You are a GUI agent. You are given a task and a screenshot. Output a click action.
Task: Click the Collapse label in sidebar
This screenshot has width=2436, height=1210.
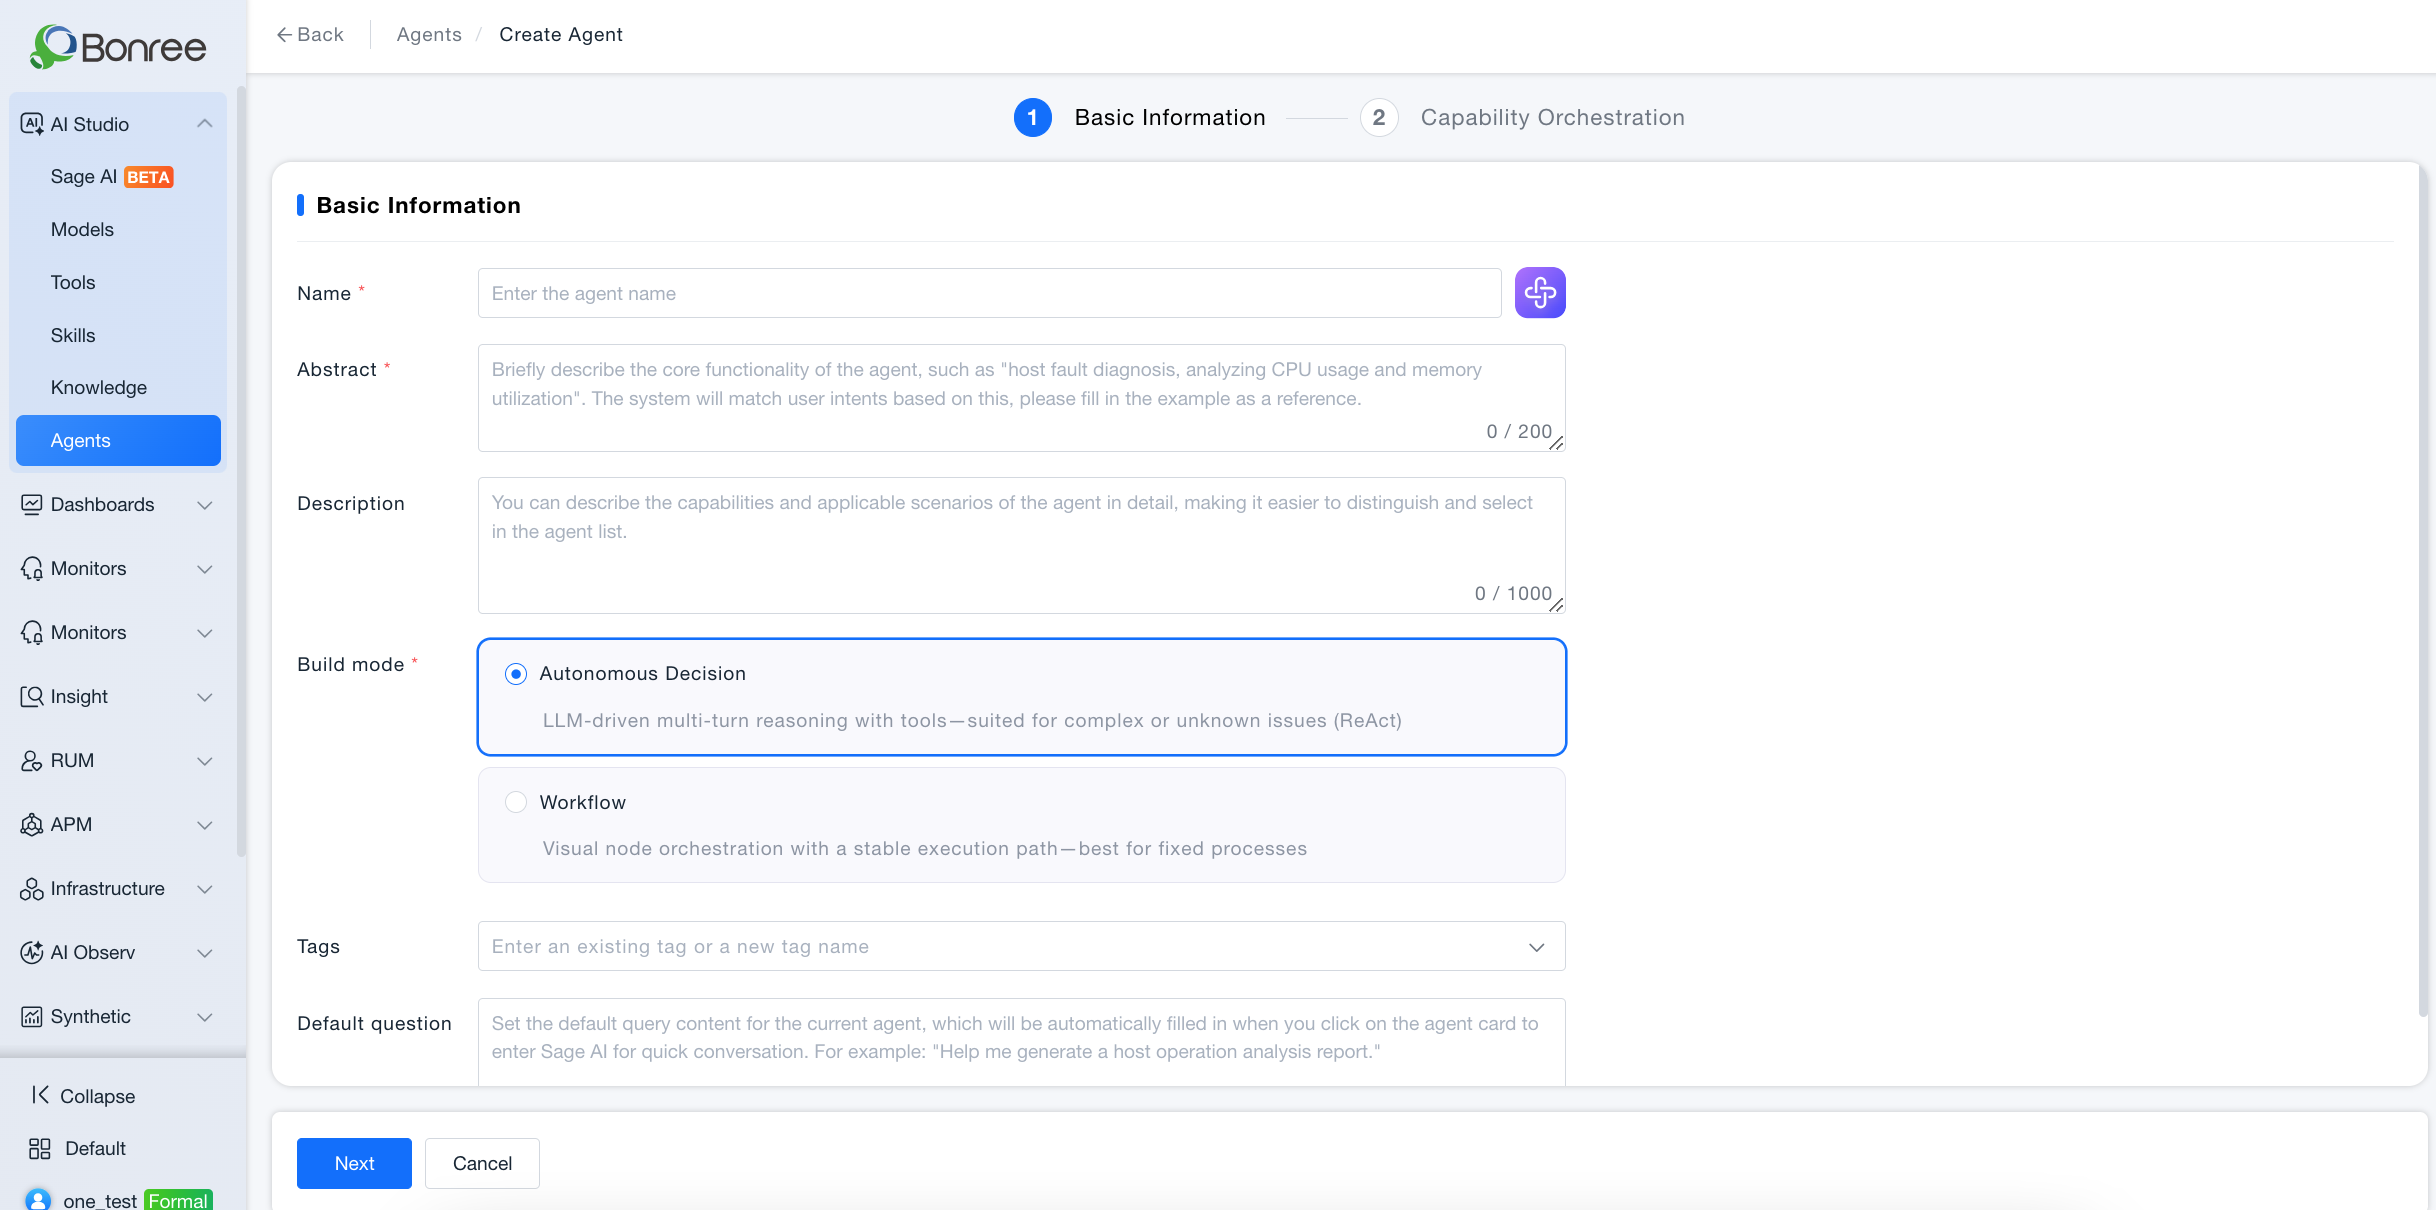click(x=97, y=1096)
